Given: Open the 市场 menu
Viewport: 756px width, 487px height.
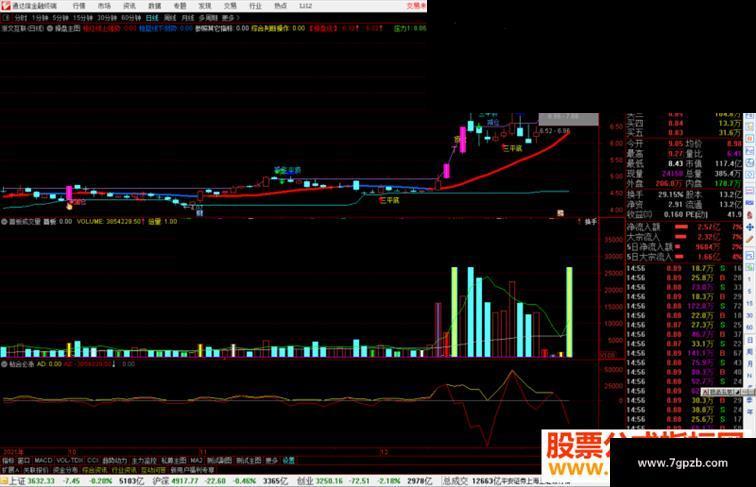Looking at the screenshot, I should pos(104,6).
